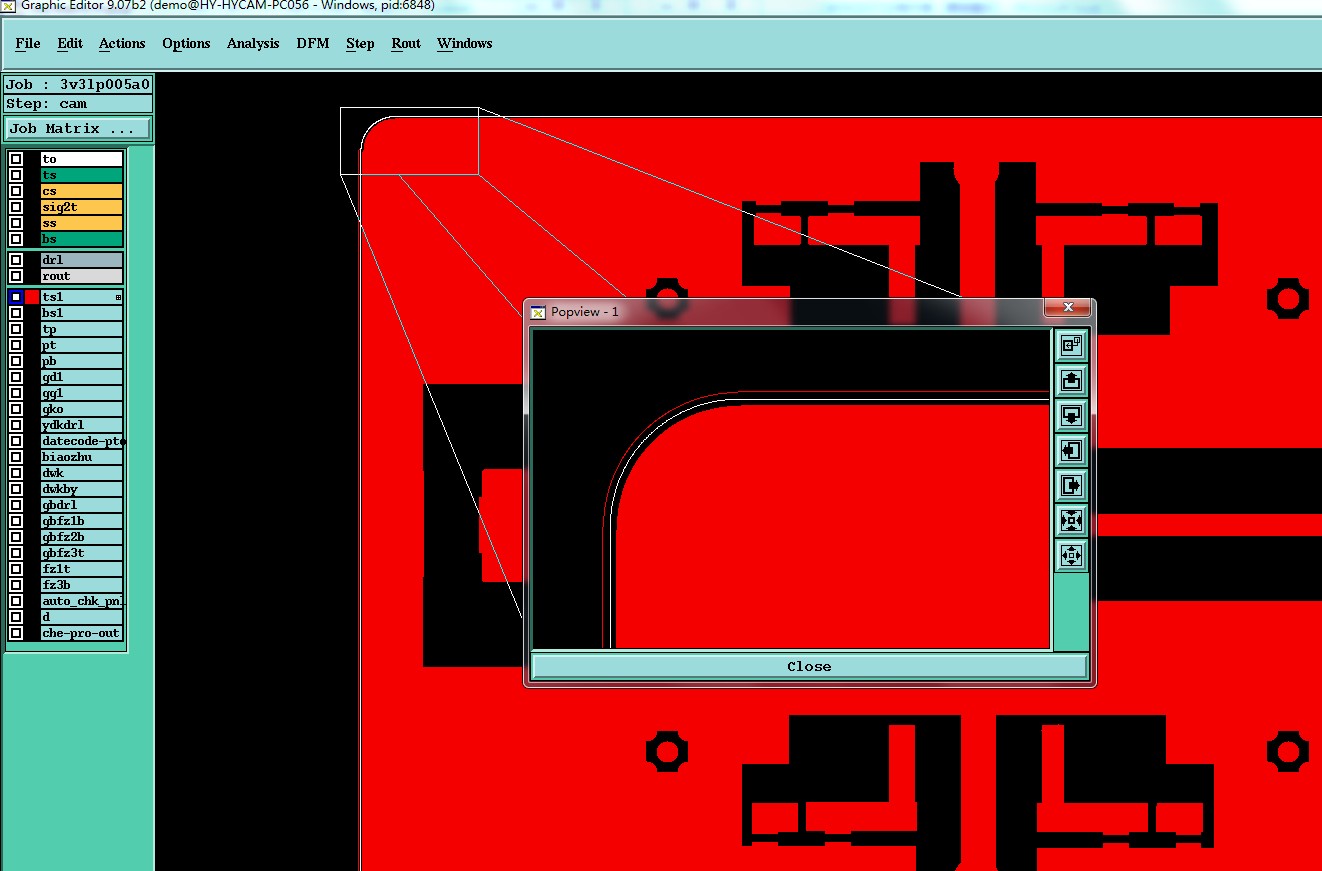Toggle display checkbox for layer ts
Image resolution: width=1322 pixels, height=871 pixels.
(x=16, y=175)
